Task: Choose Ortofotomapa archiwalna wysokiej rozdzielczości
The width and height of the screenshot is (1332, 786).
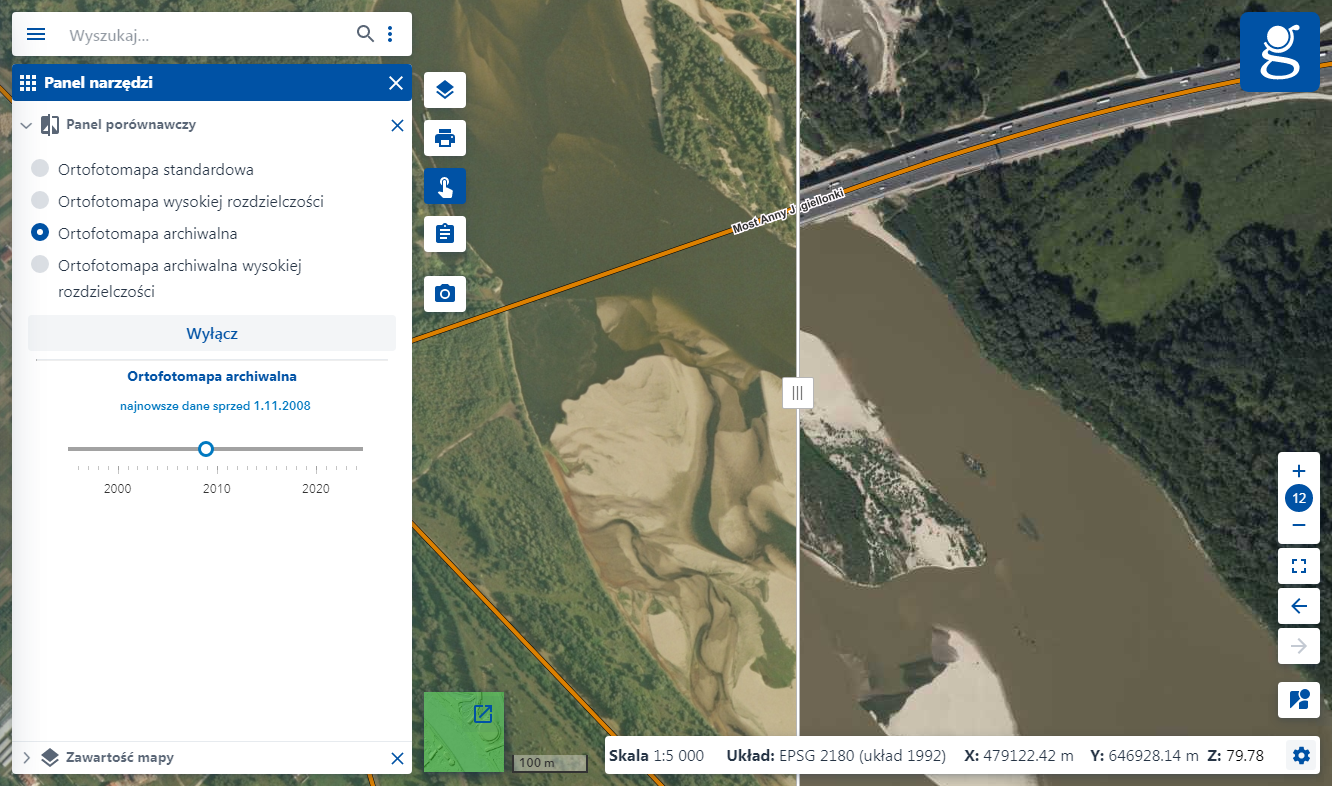Action: 40,265
